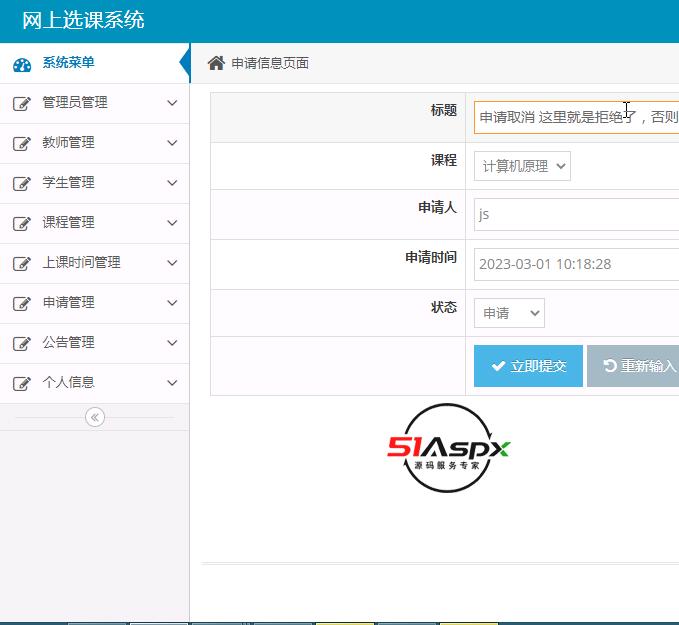The height and width of the screenshot is (625, 679).
Task: Click the 标题 text input field
Action: 576,117
